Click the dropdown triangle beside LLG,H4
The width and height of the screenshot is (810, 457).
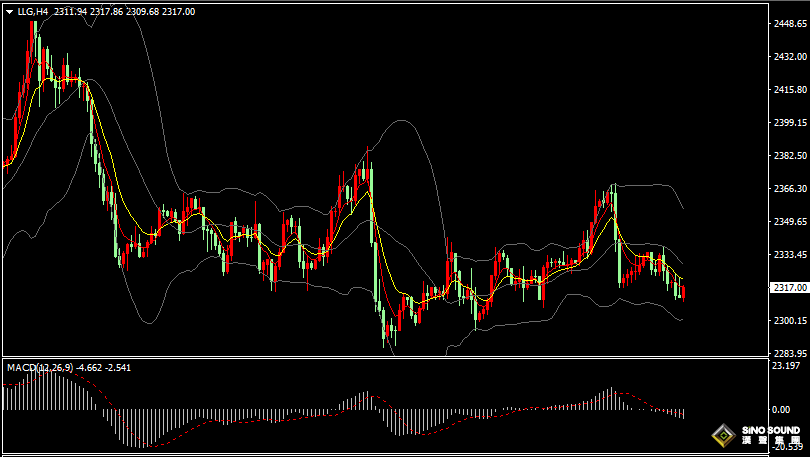tap(10, 12)
